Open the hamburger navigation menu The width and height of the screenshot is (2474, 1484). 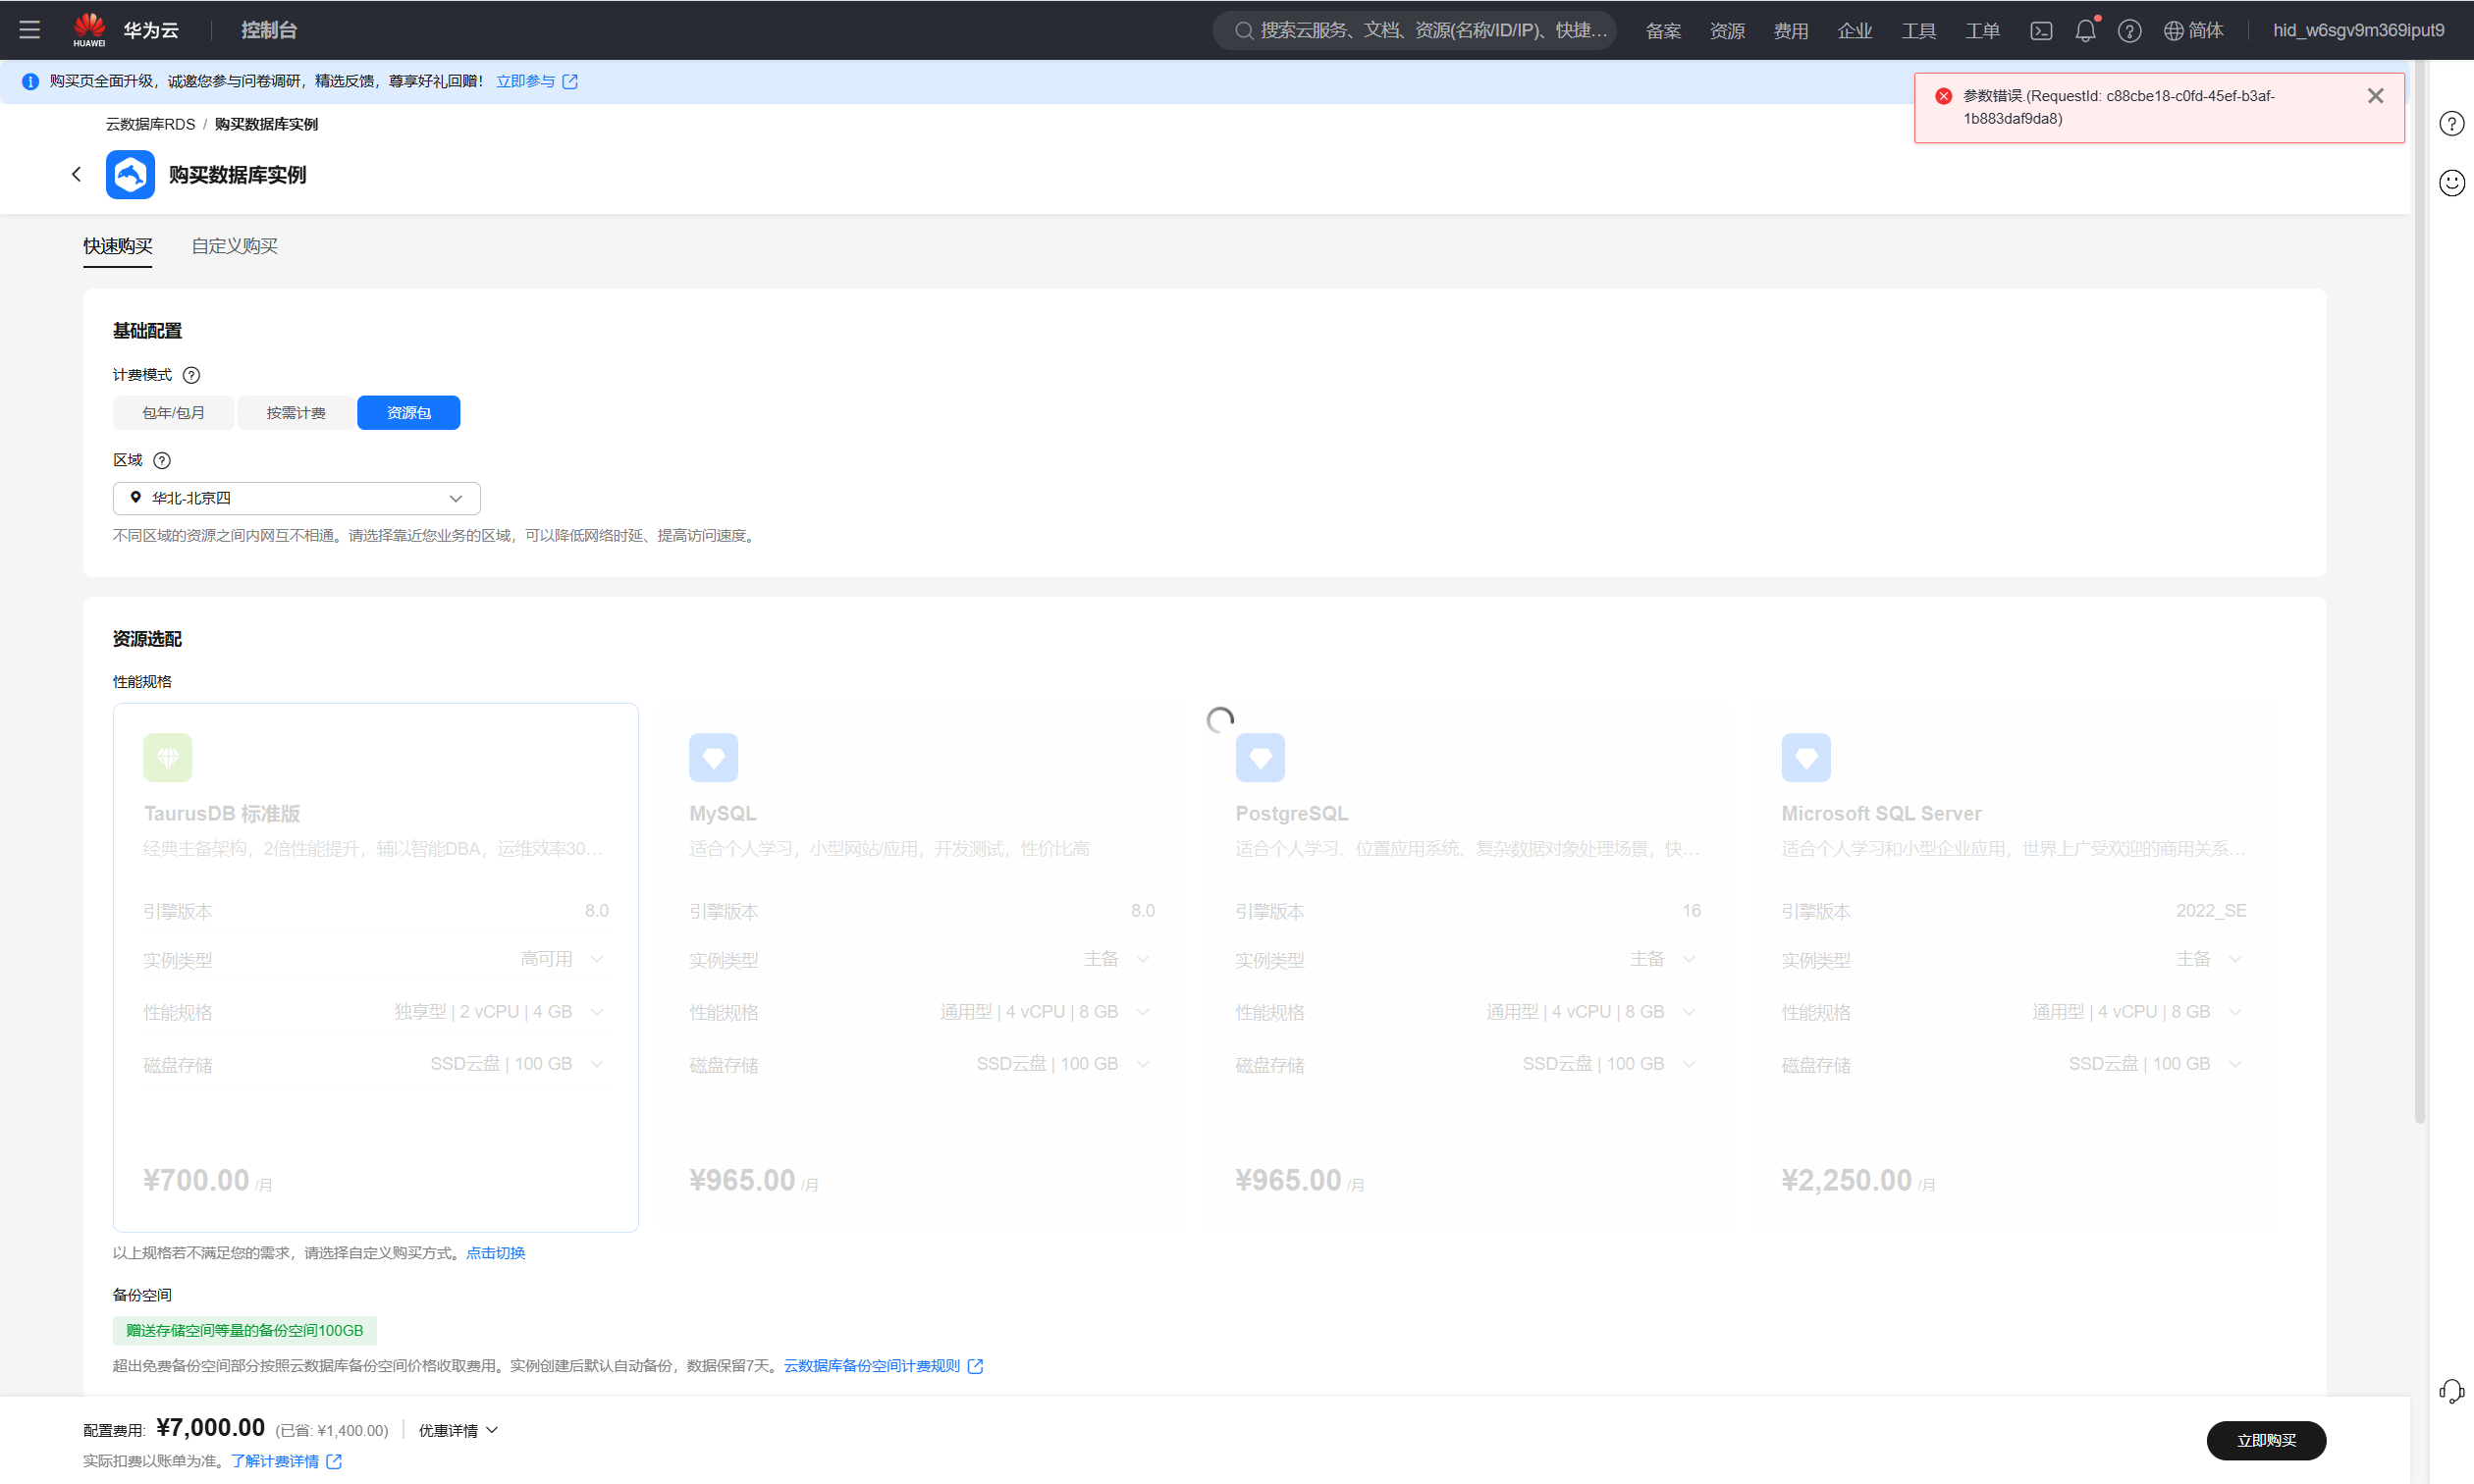click(30, 30)
